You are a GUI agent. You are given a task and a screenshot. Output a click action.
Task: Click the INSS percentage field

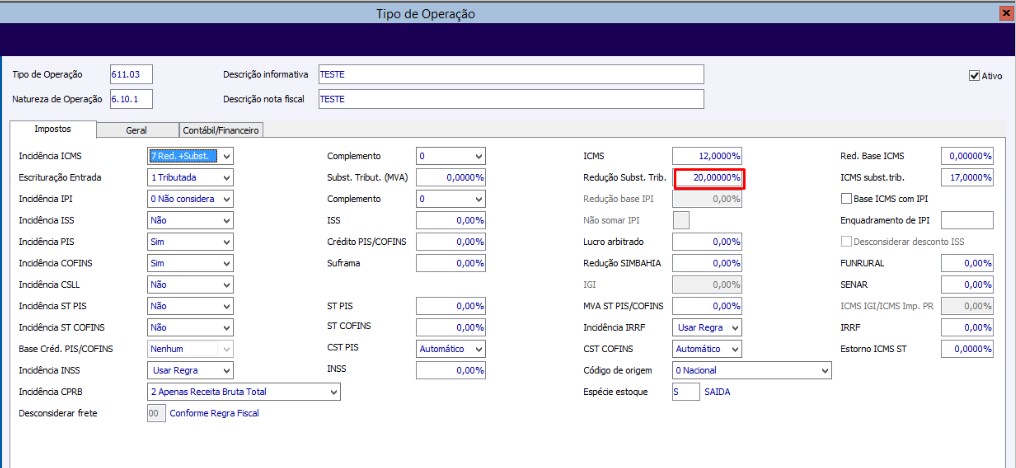pyautogui.click(x=450, y=370)
